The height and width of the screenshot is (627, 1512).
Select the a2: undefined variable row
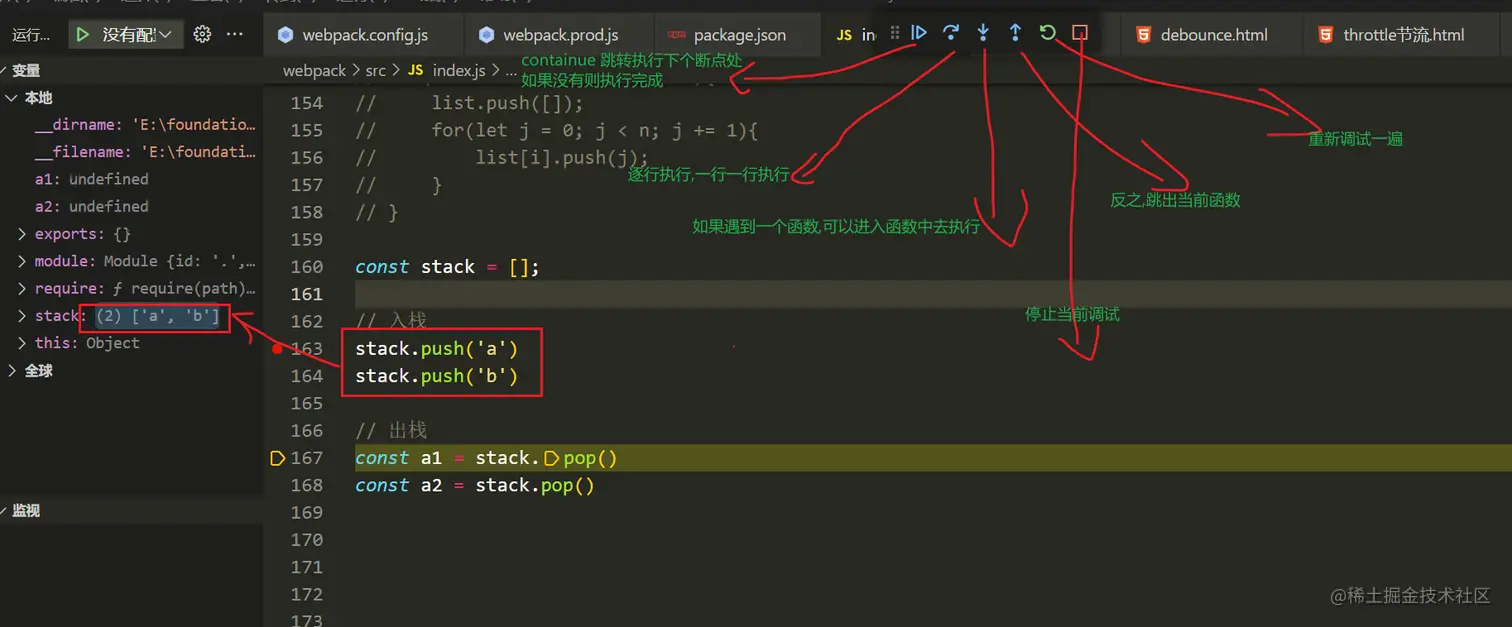92,206
